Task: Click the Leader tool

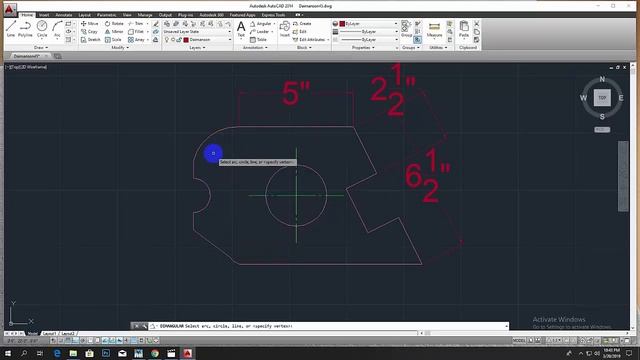Action: pyautogui.click(x=260, y=31)
